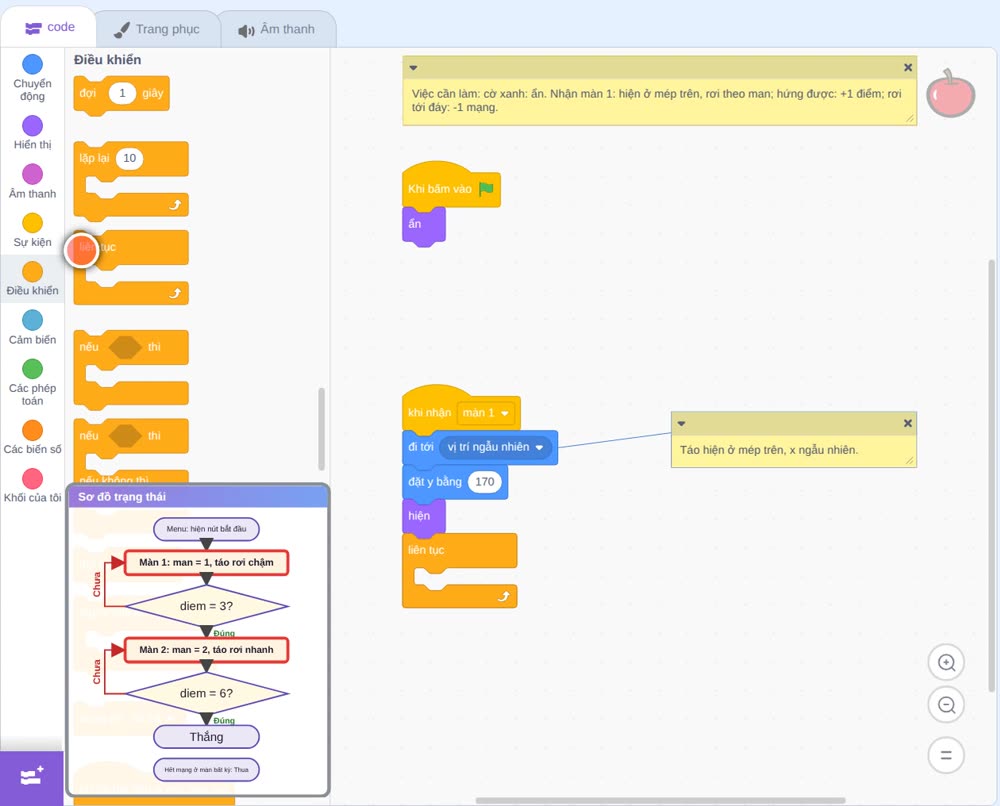Image resolution: width=1000 pixels, height=806 pixels.
Task: Click the 1 value in the đợi block
Action: 122,93
